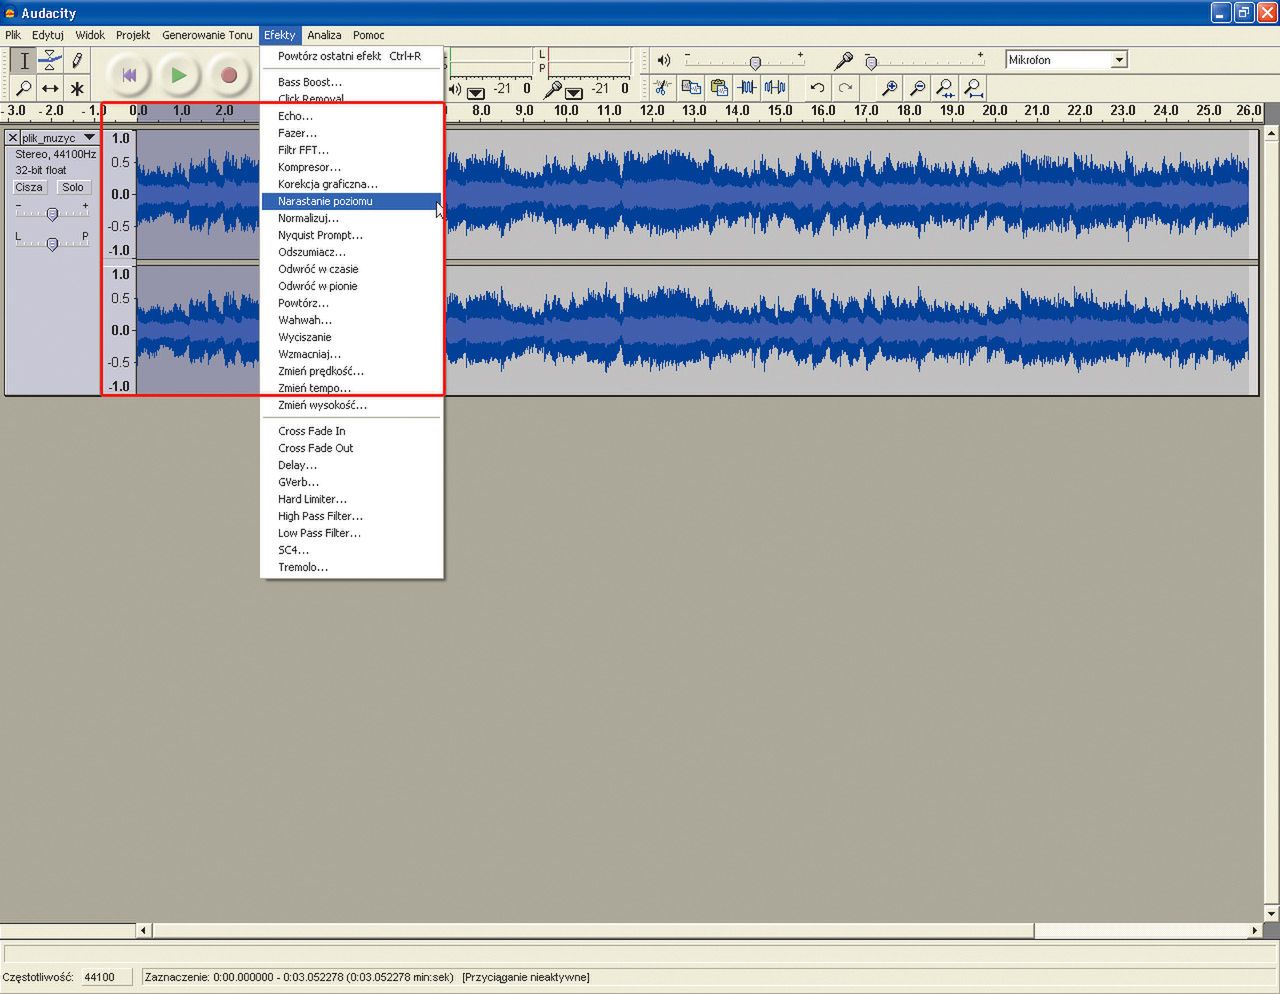Click the Częstotliwość 44100 rate field
Screen dimensions: 1280x994
point(105,977)
